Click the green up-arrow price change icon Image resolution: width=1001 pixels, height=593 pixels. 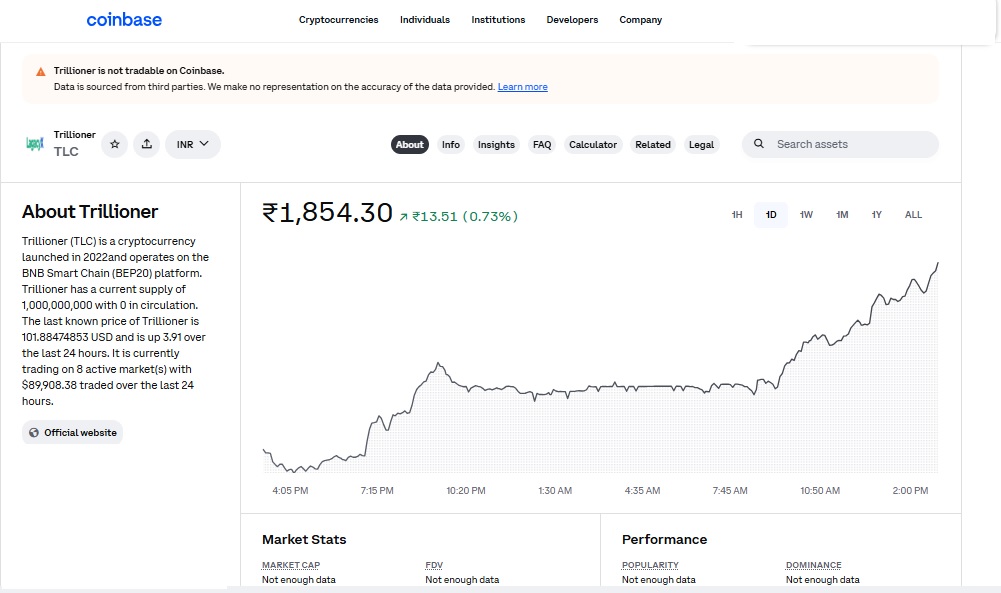(403, 217)
